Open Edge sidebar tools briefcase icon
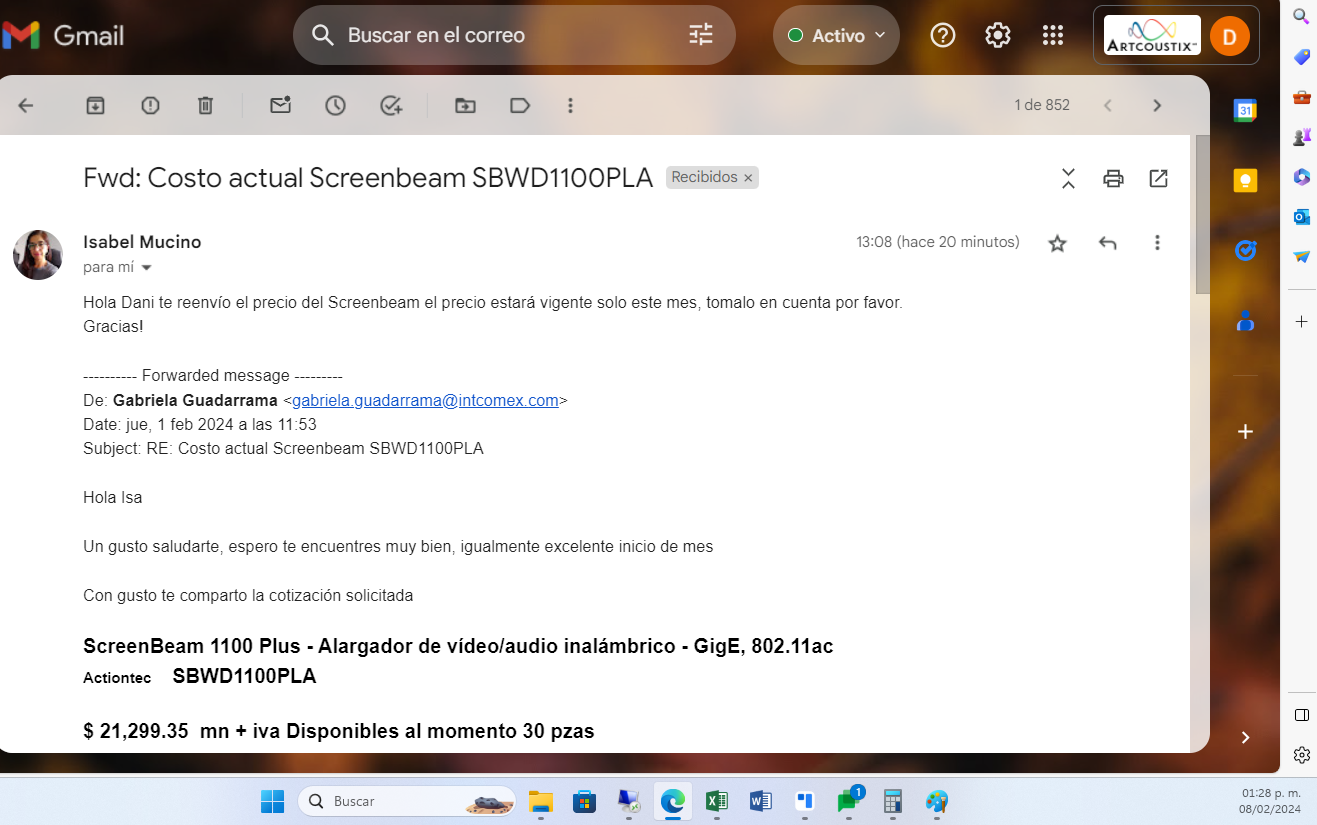 coord(1301,97)
